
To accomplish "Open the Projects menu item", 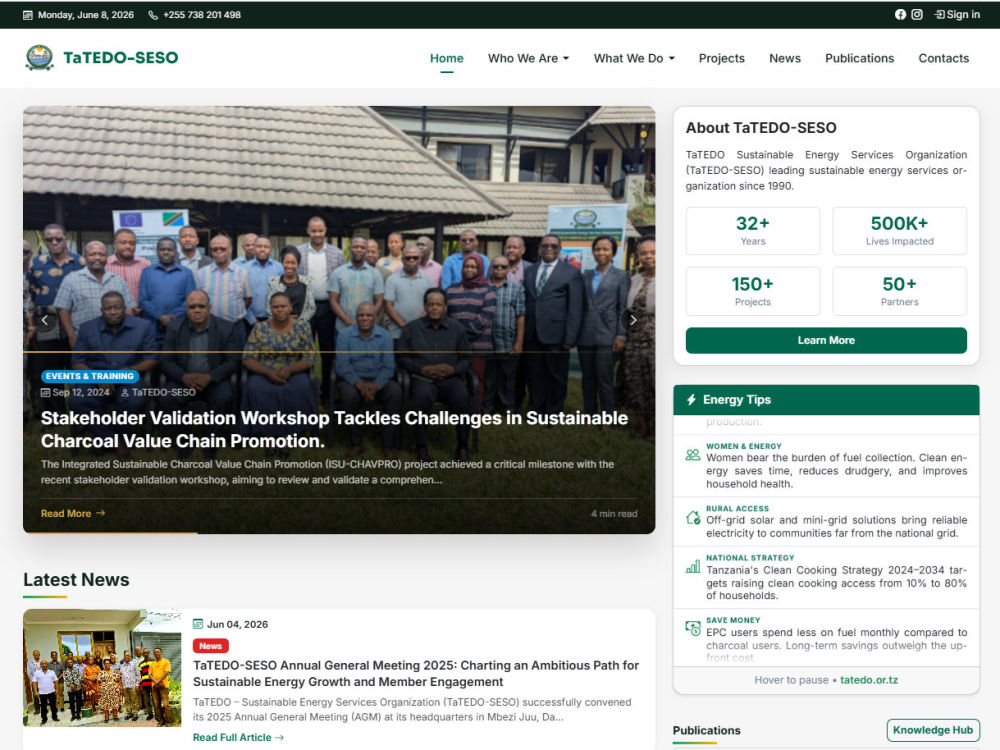I will click(x=721, y=58).
